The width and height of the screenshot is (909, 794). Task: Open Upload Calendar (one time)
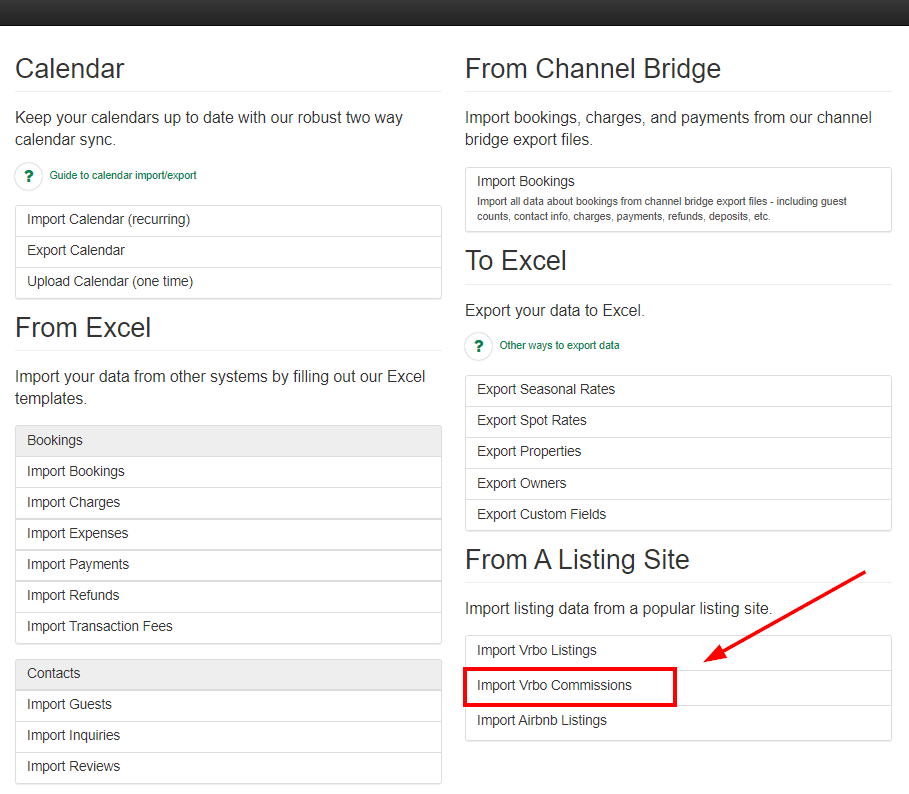[110, 282]
